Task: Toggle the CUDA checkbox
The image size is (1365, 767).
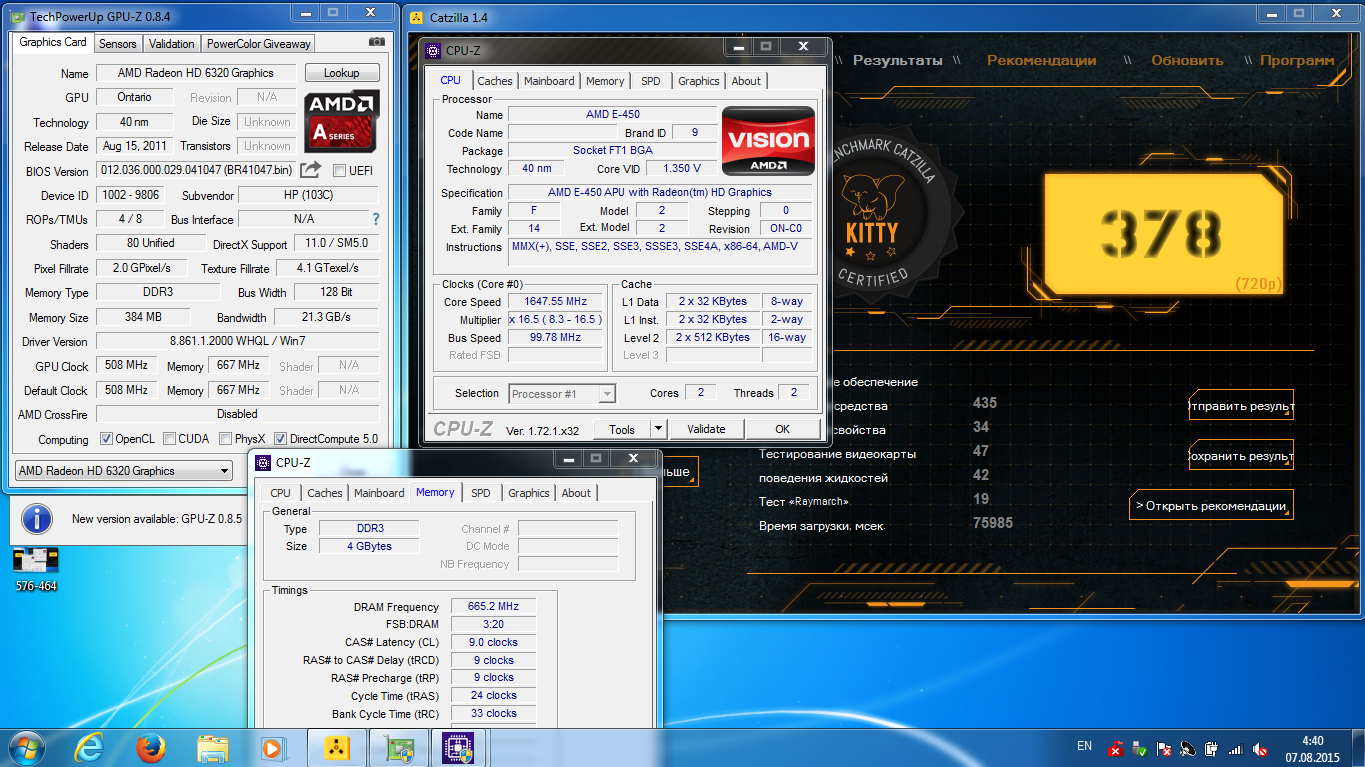Action: [169, 439]
